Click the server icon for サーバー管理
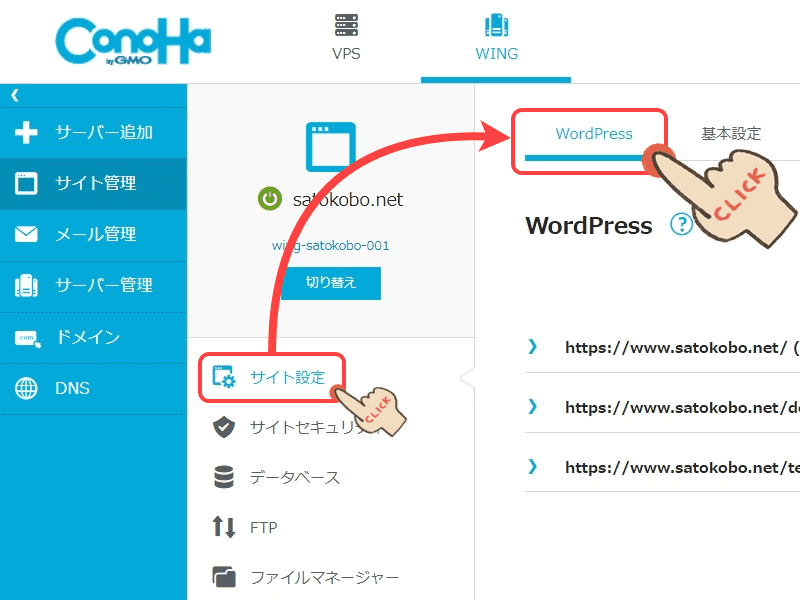Viewport: 800px width, 600px height. (x=26, y=286)
